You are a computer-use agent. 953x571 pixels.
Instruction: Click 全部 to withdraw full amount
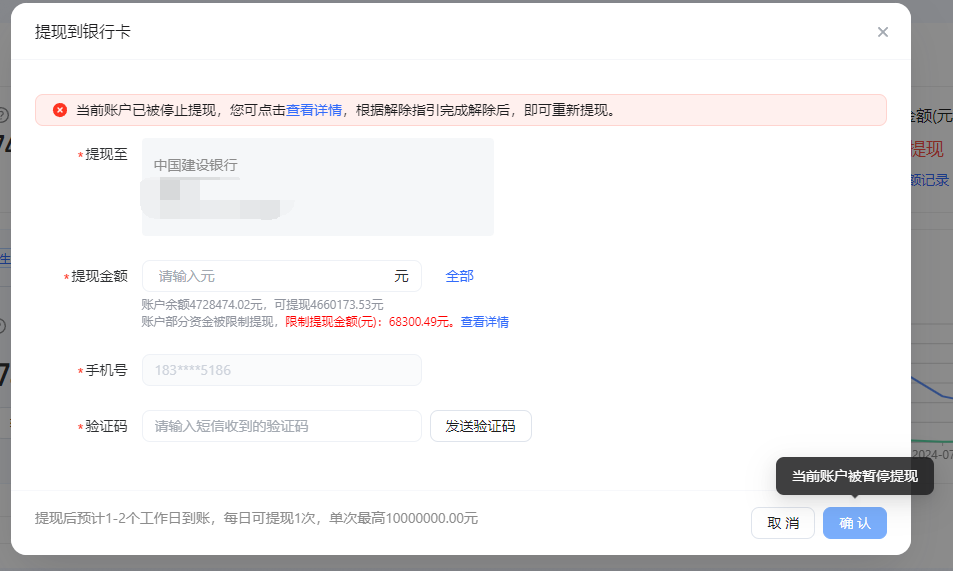[459, 276]
